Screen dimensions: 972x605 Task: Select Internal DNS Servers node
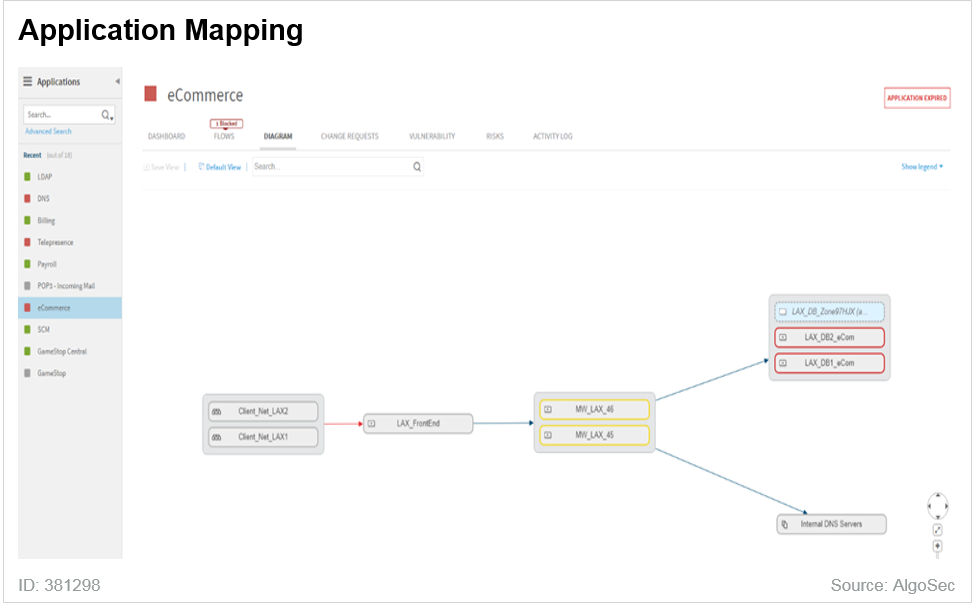click(831, 524)
